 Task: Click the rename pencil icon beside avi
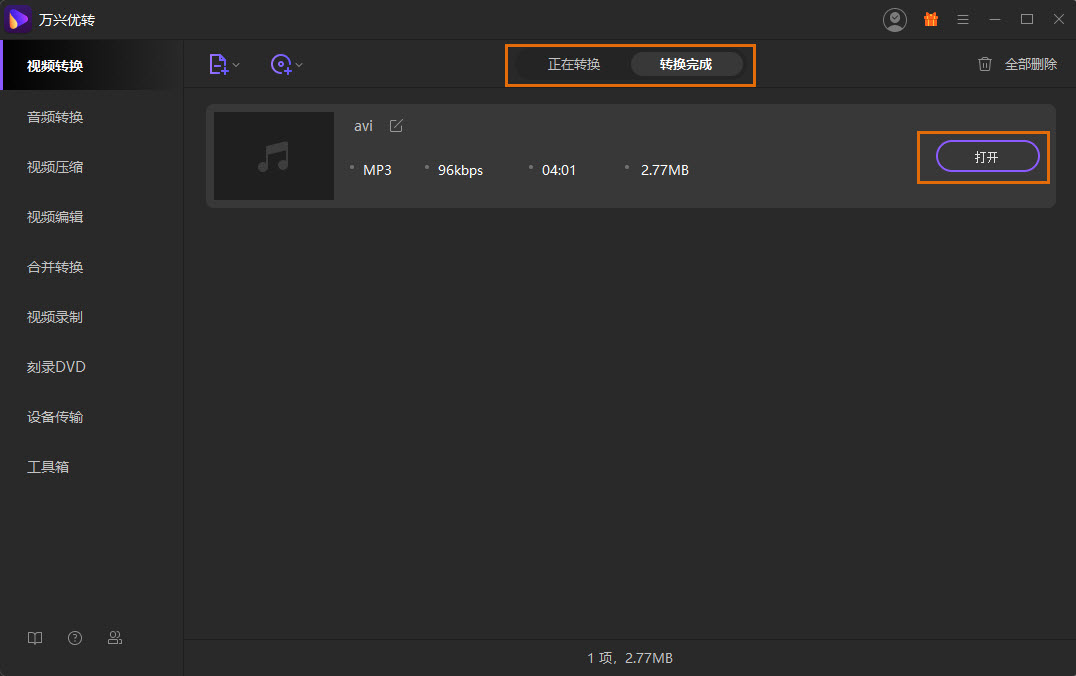396,126
